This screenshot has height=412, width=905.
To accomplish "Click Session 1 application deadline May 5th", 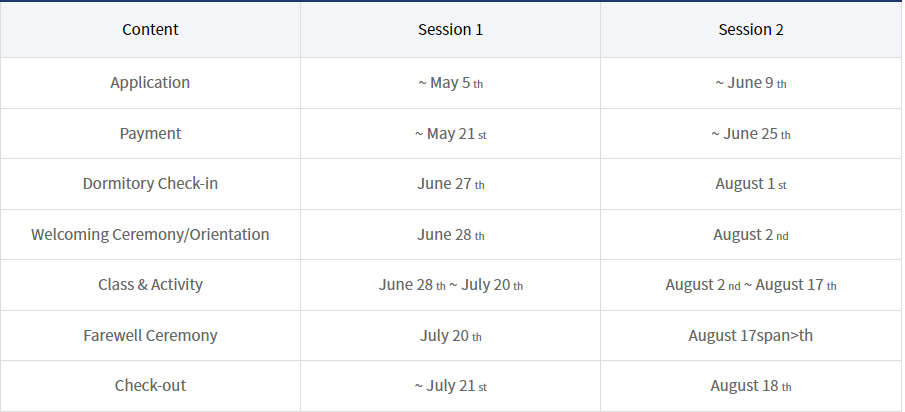I will [x=450, y=83].
